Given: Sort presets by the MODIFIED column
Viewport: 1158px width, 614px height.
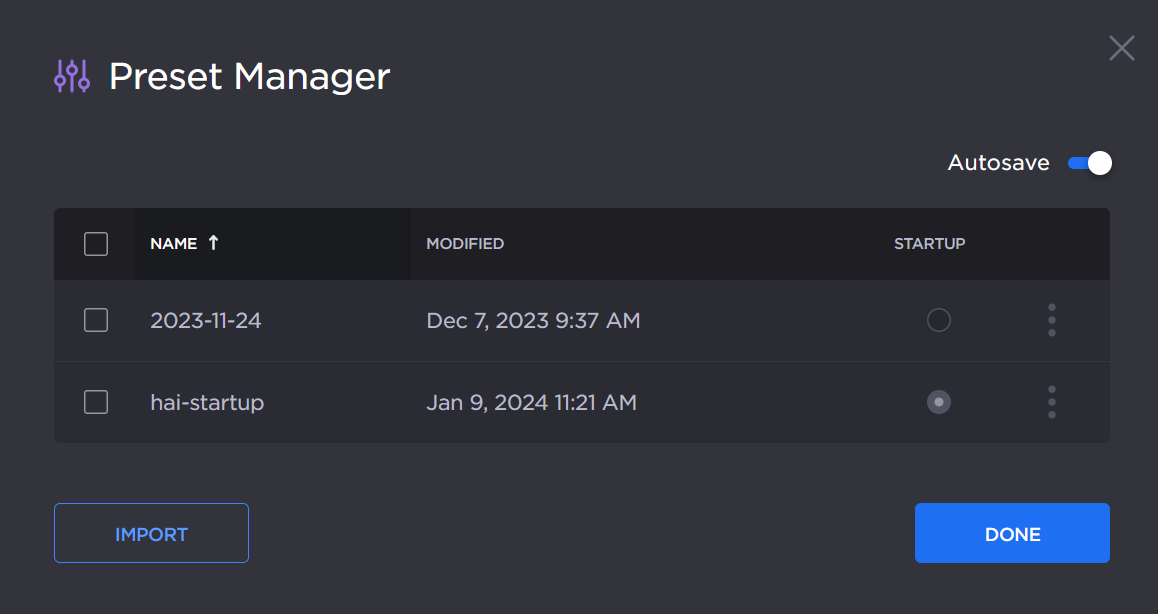Looking at the screenshot, I should [465, 244].
